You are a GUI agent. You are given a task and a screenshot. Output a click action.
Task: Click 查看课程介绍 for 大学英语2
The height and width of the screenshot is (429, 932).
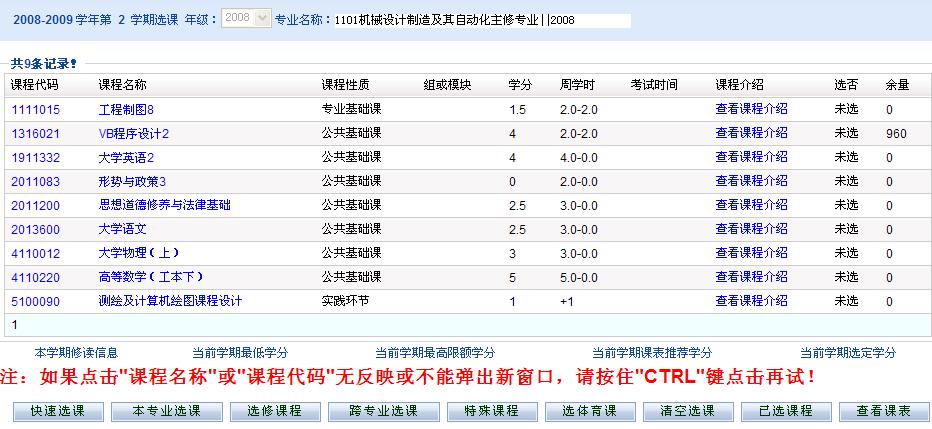coord(751,157)
